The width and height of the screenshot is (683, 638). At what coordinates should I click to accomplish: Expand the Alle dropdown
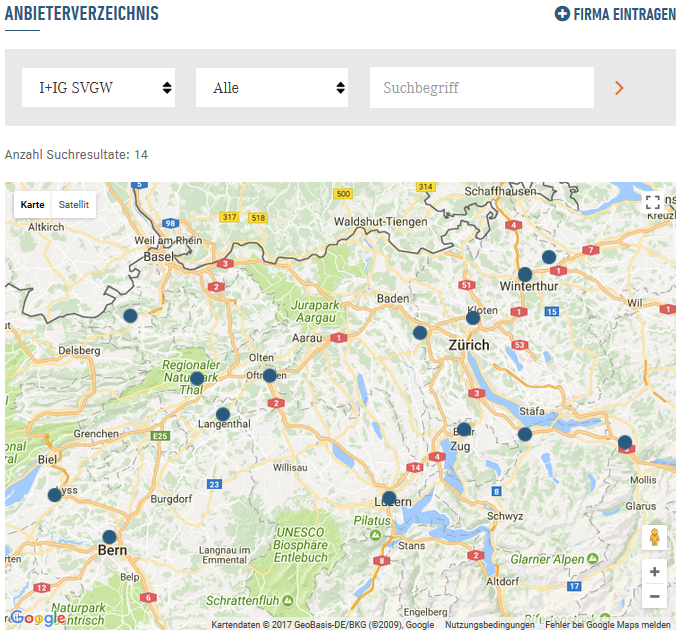(272, 88)
